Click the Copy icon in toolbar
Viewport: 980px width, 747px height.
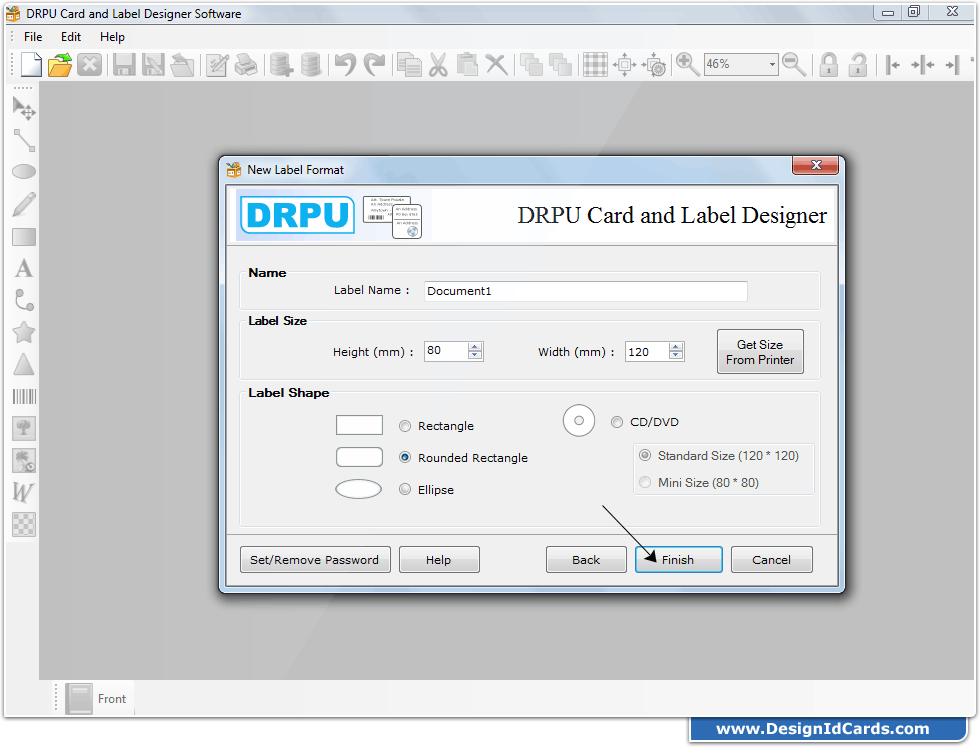click(409, 64)
